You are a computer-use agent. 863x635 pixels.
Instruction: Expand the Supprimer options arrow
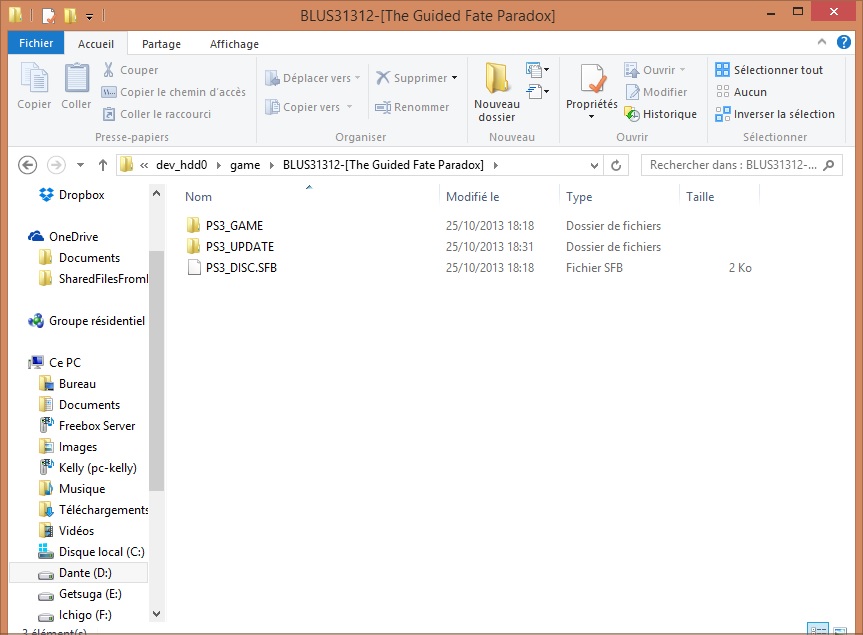click(x=455, y=78)
